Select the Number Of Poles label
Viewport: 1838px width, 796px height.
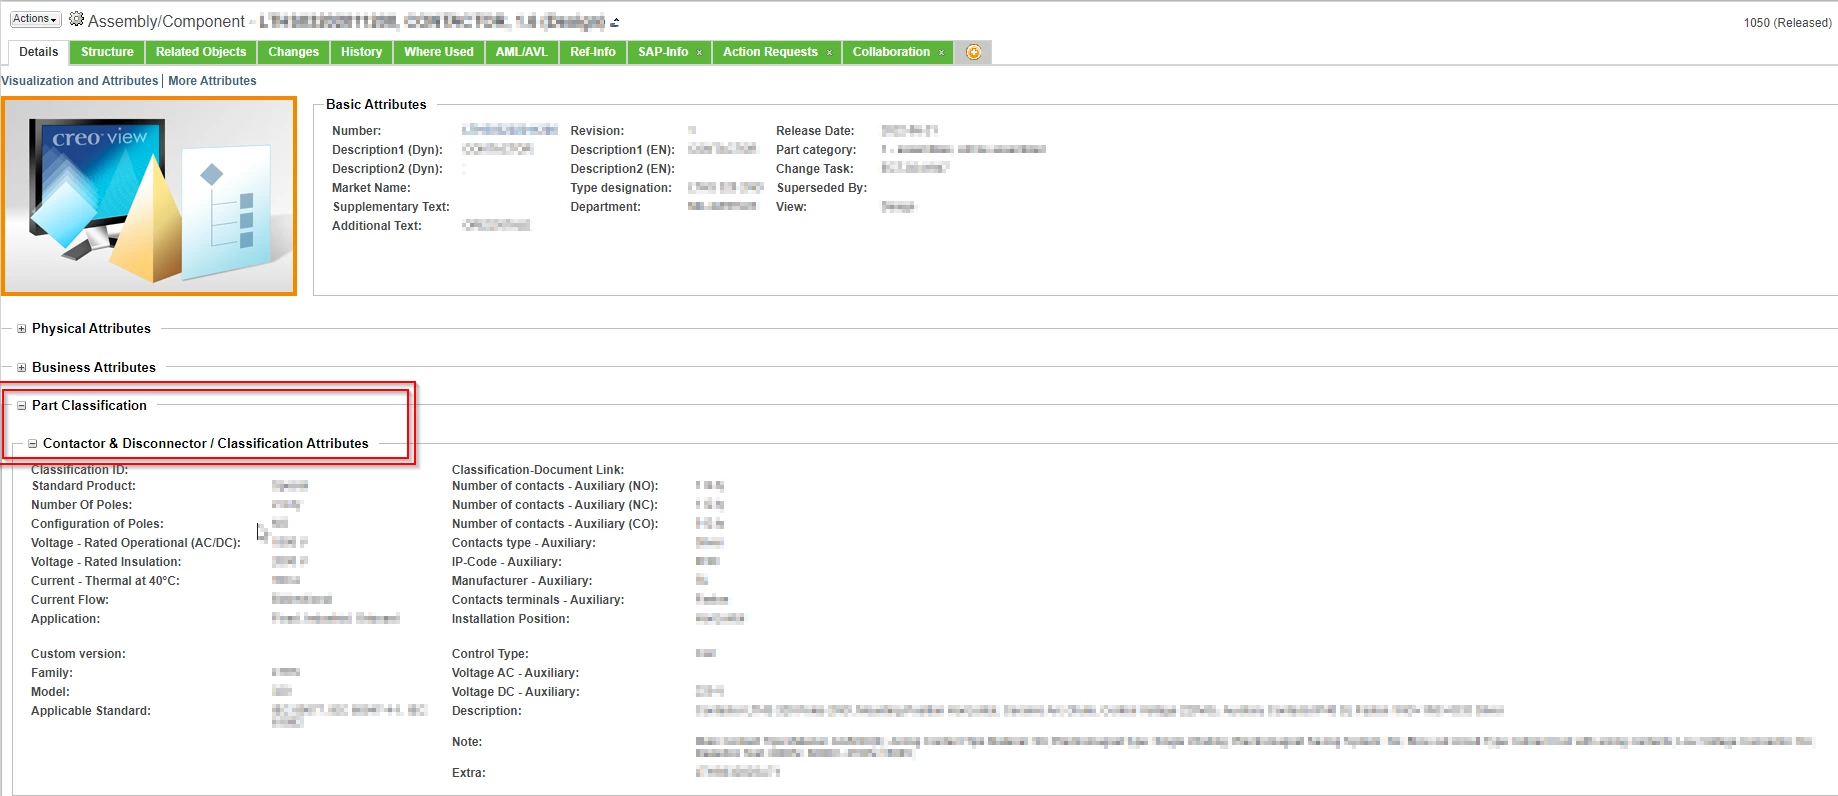pos(81,505)
